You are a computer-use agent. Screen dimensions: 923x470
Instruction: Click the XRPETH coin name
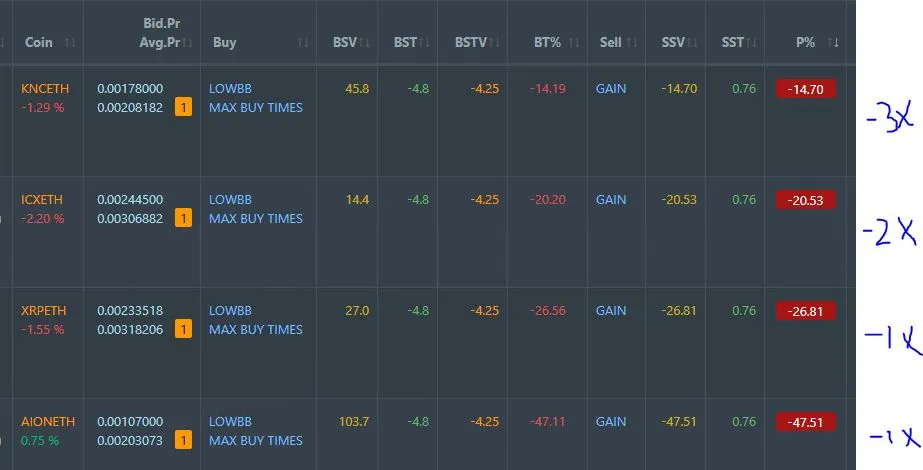point(44,310)
